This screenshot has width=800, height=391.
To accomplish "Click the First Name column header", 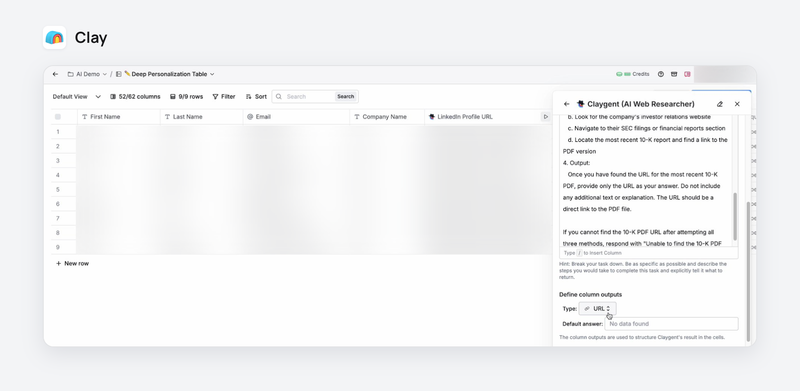I will coord(118,117).
